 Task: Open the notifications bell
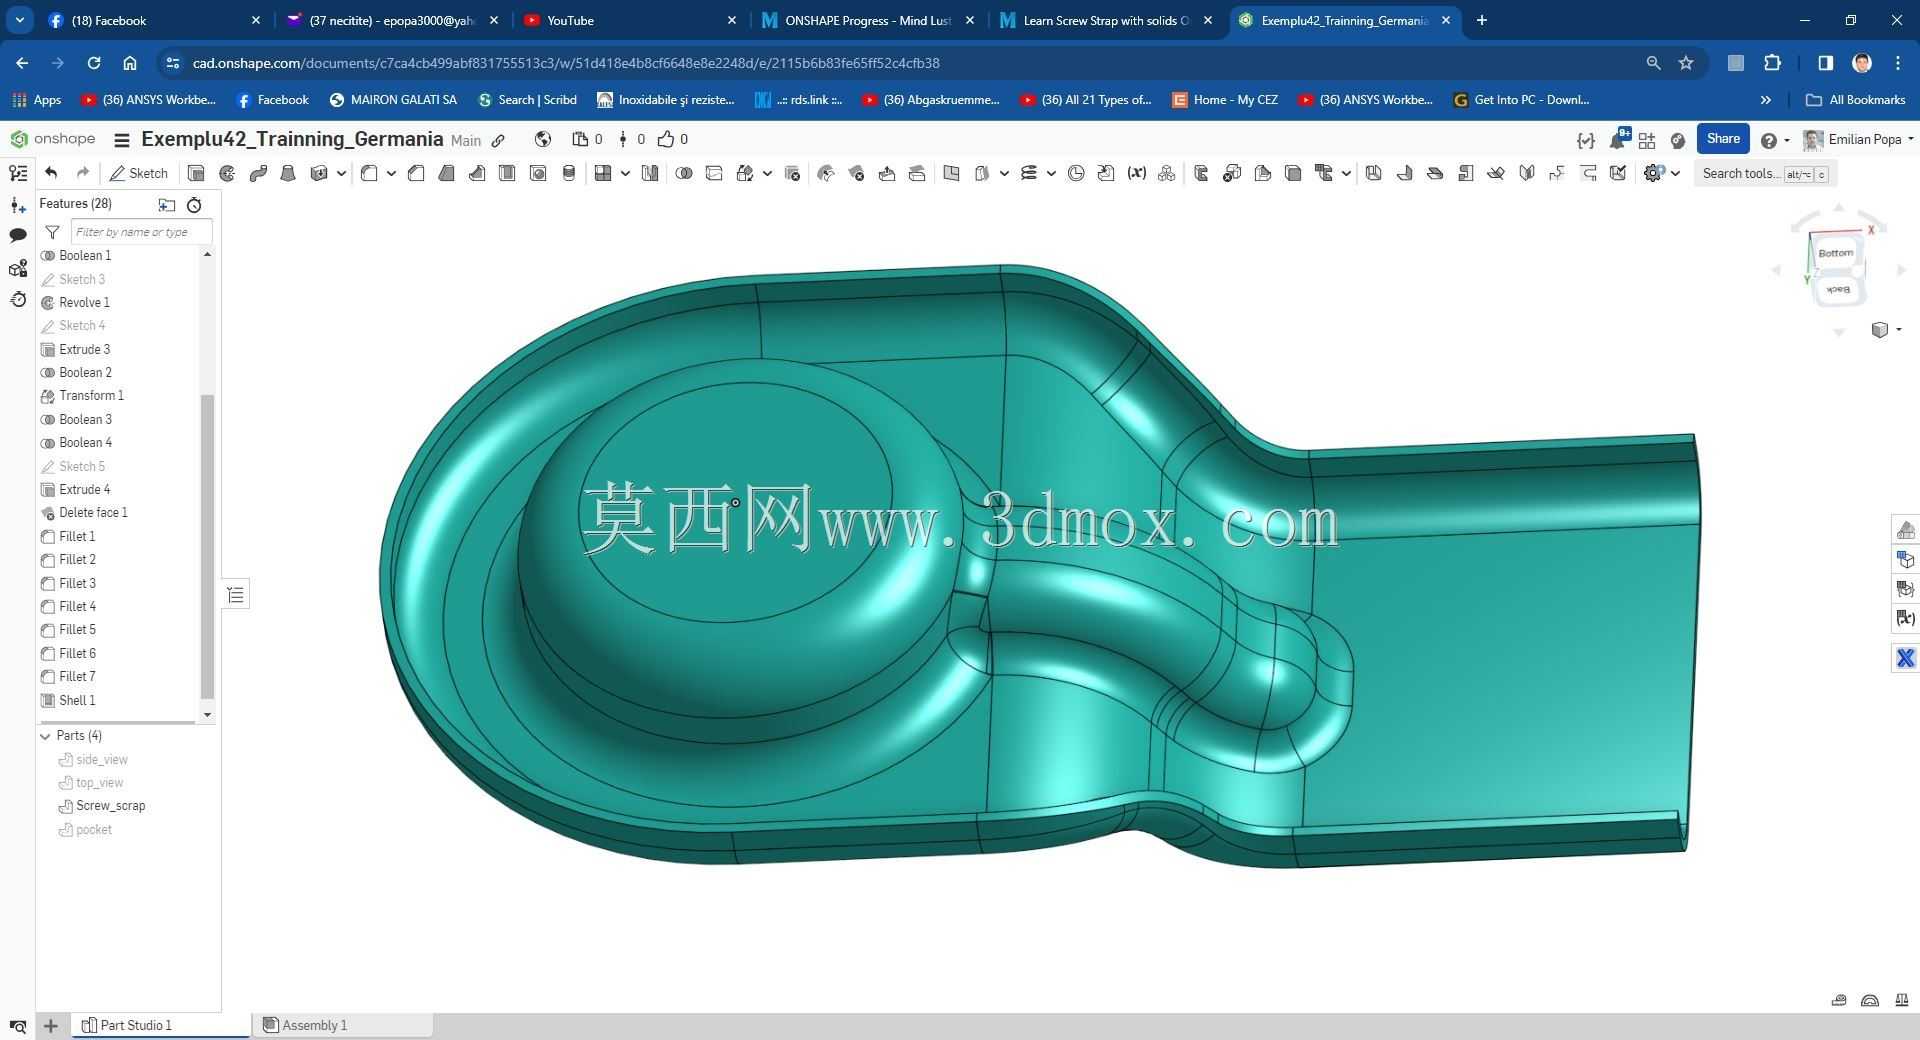coord(1617,140)
